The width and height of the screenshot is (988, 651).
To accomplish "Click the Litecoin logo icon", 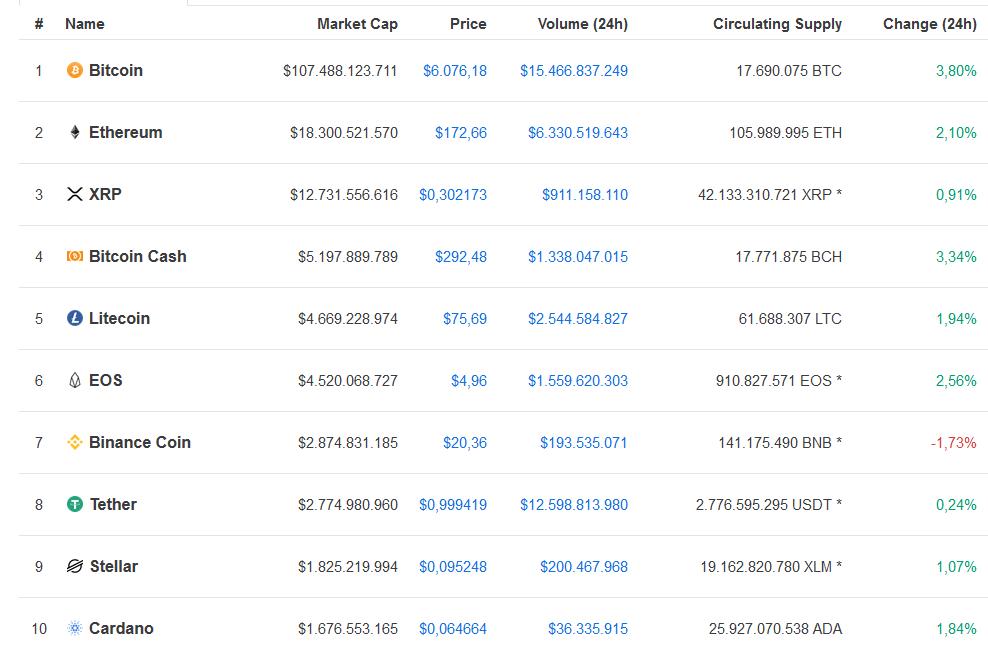I will pyautogui.click(x=74, y=318).
